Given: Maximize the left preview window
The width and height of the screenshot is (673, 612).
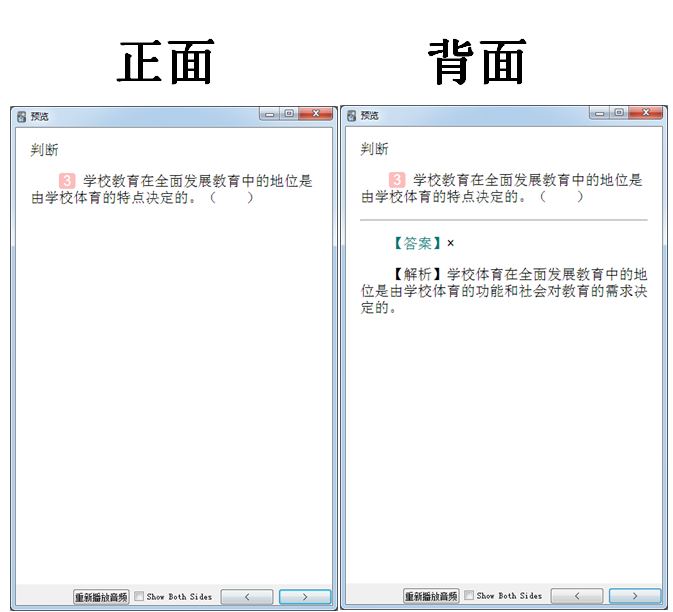Looking at the screenshot, I should pyautogui.click(x=289, y=114).
